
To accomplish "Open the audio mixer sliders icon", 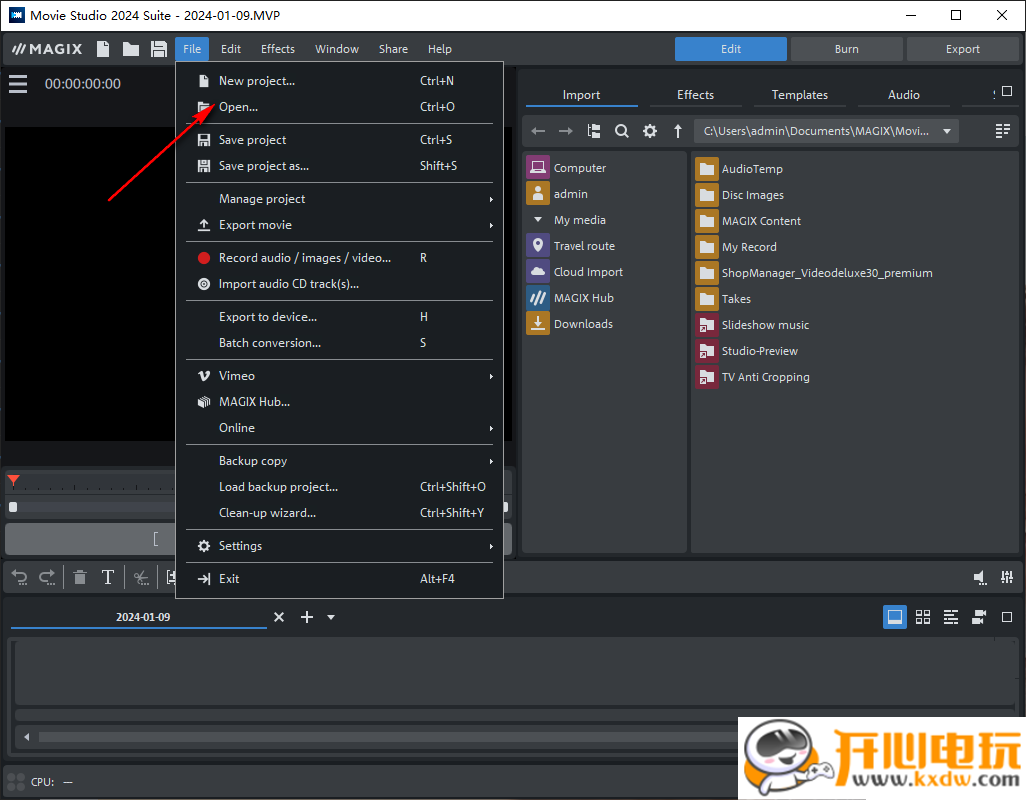I will 1007,577.
